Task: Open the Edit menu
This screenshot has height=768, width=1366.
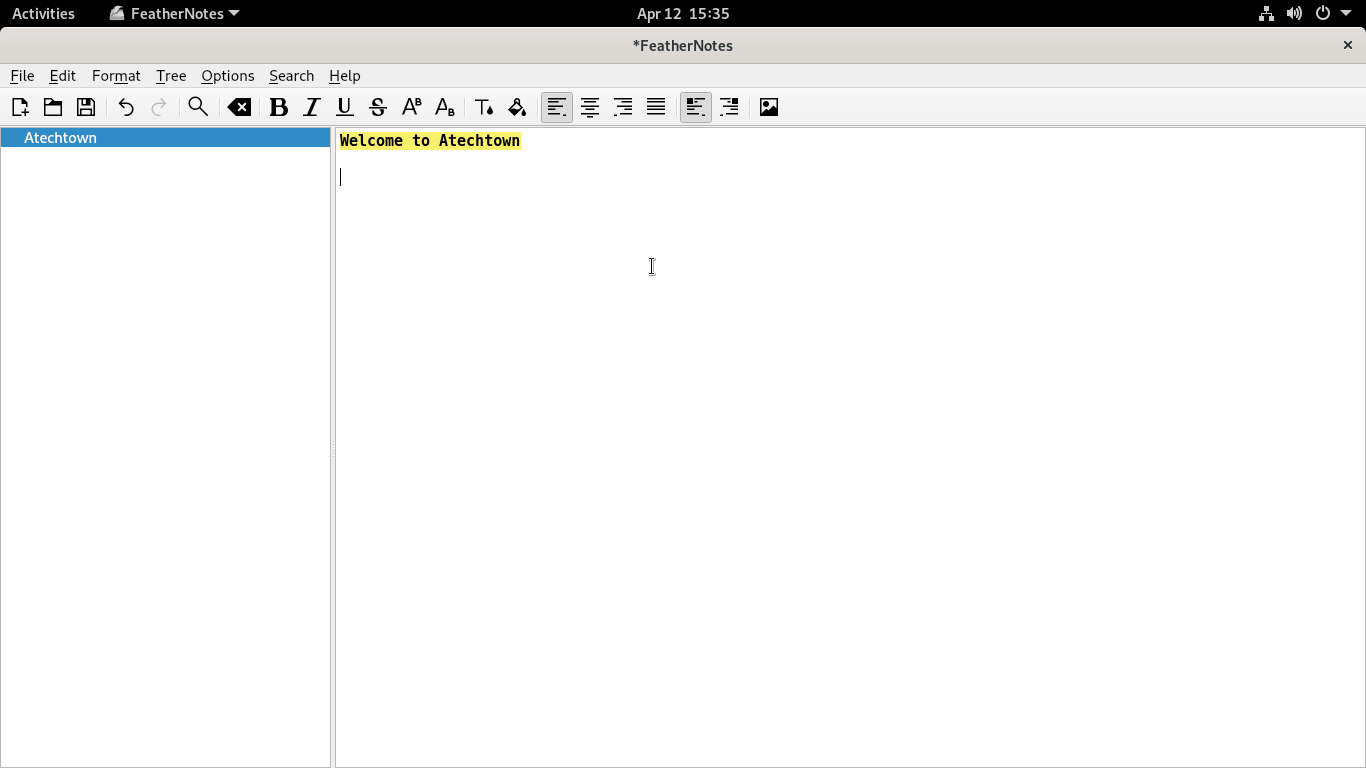Action: 62,76
